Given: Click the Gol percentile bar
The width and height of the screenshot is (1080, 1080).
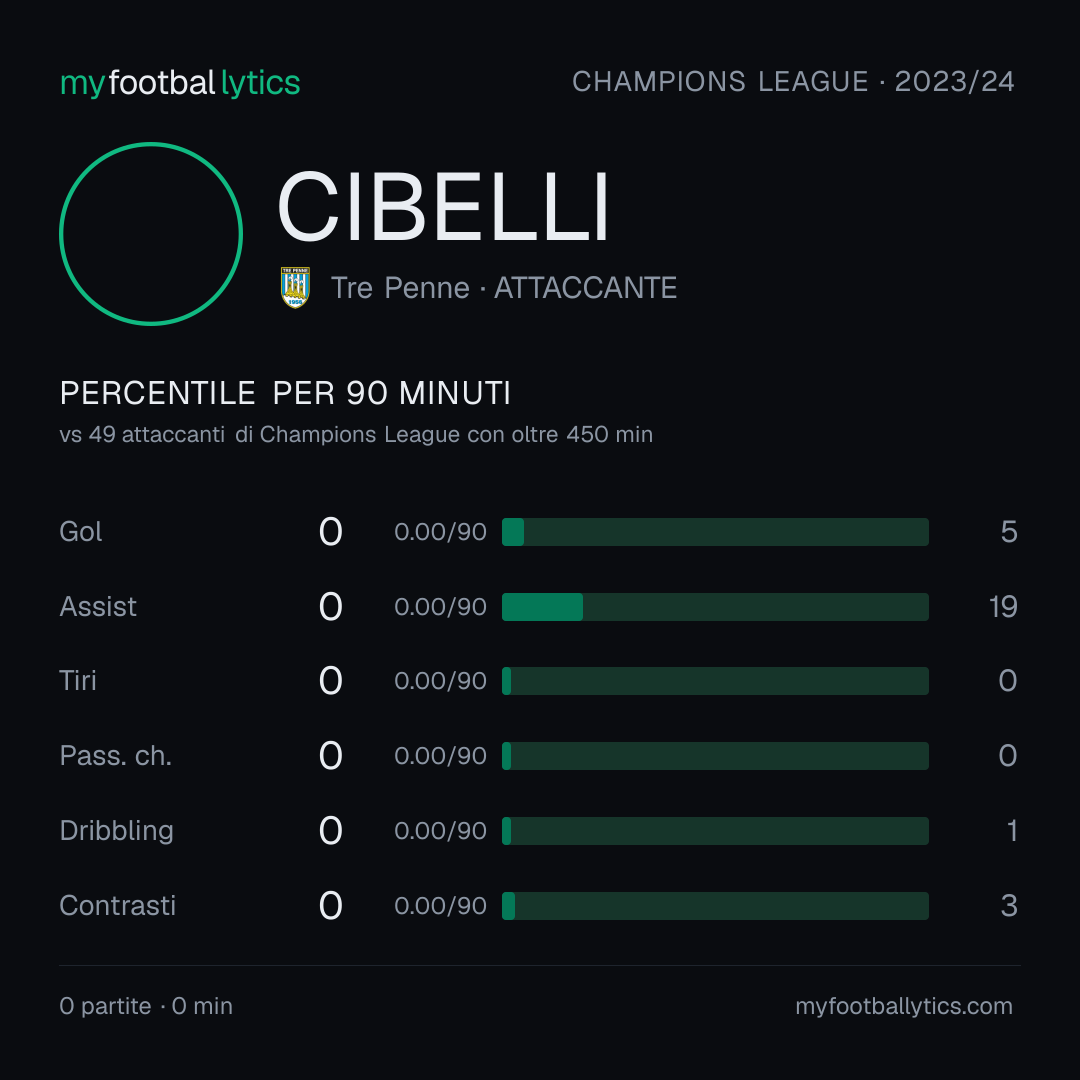Looking at the screenshot, I should 715,532.
